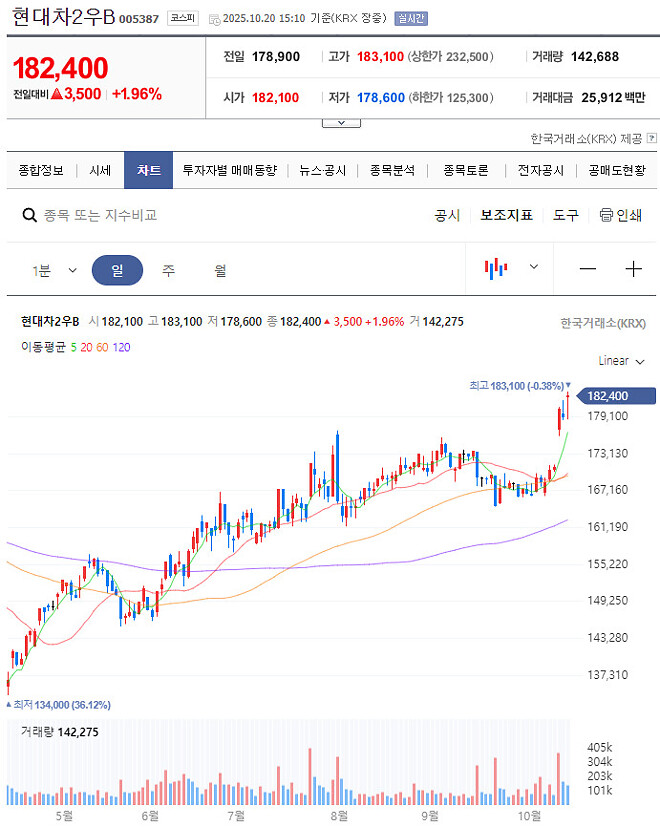Zoom in the chart using the plus icon
This screenshot has width=660, height=827.
[x=634, y=268]
